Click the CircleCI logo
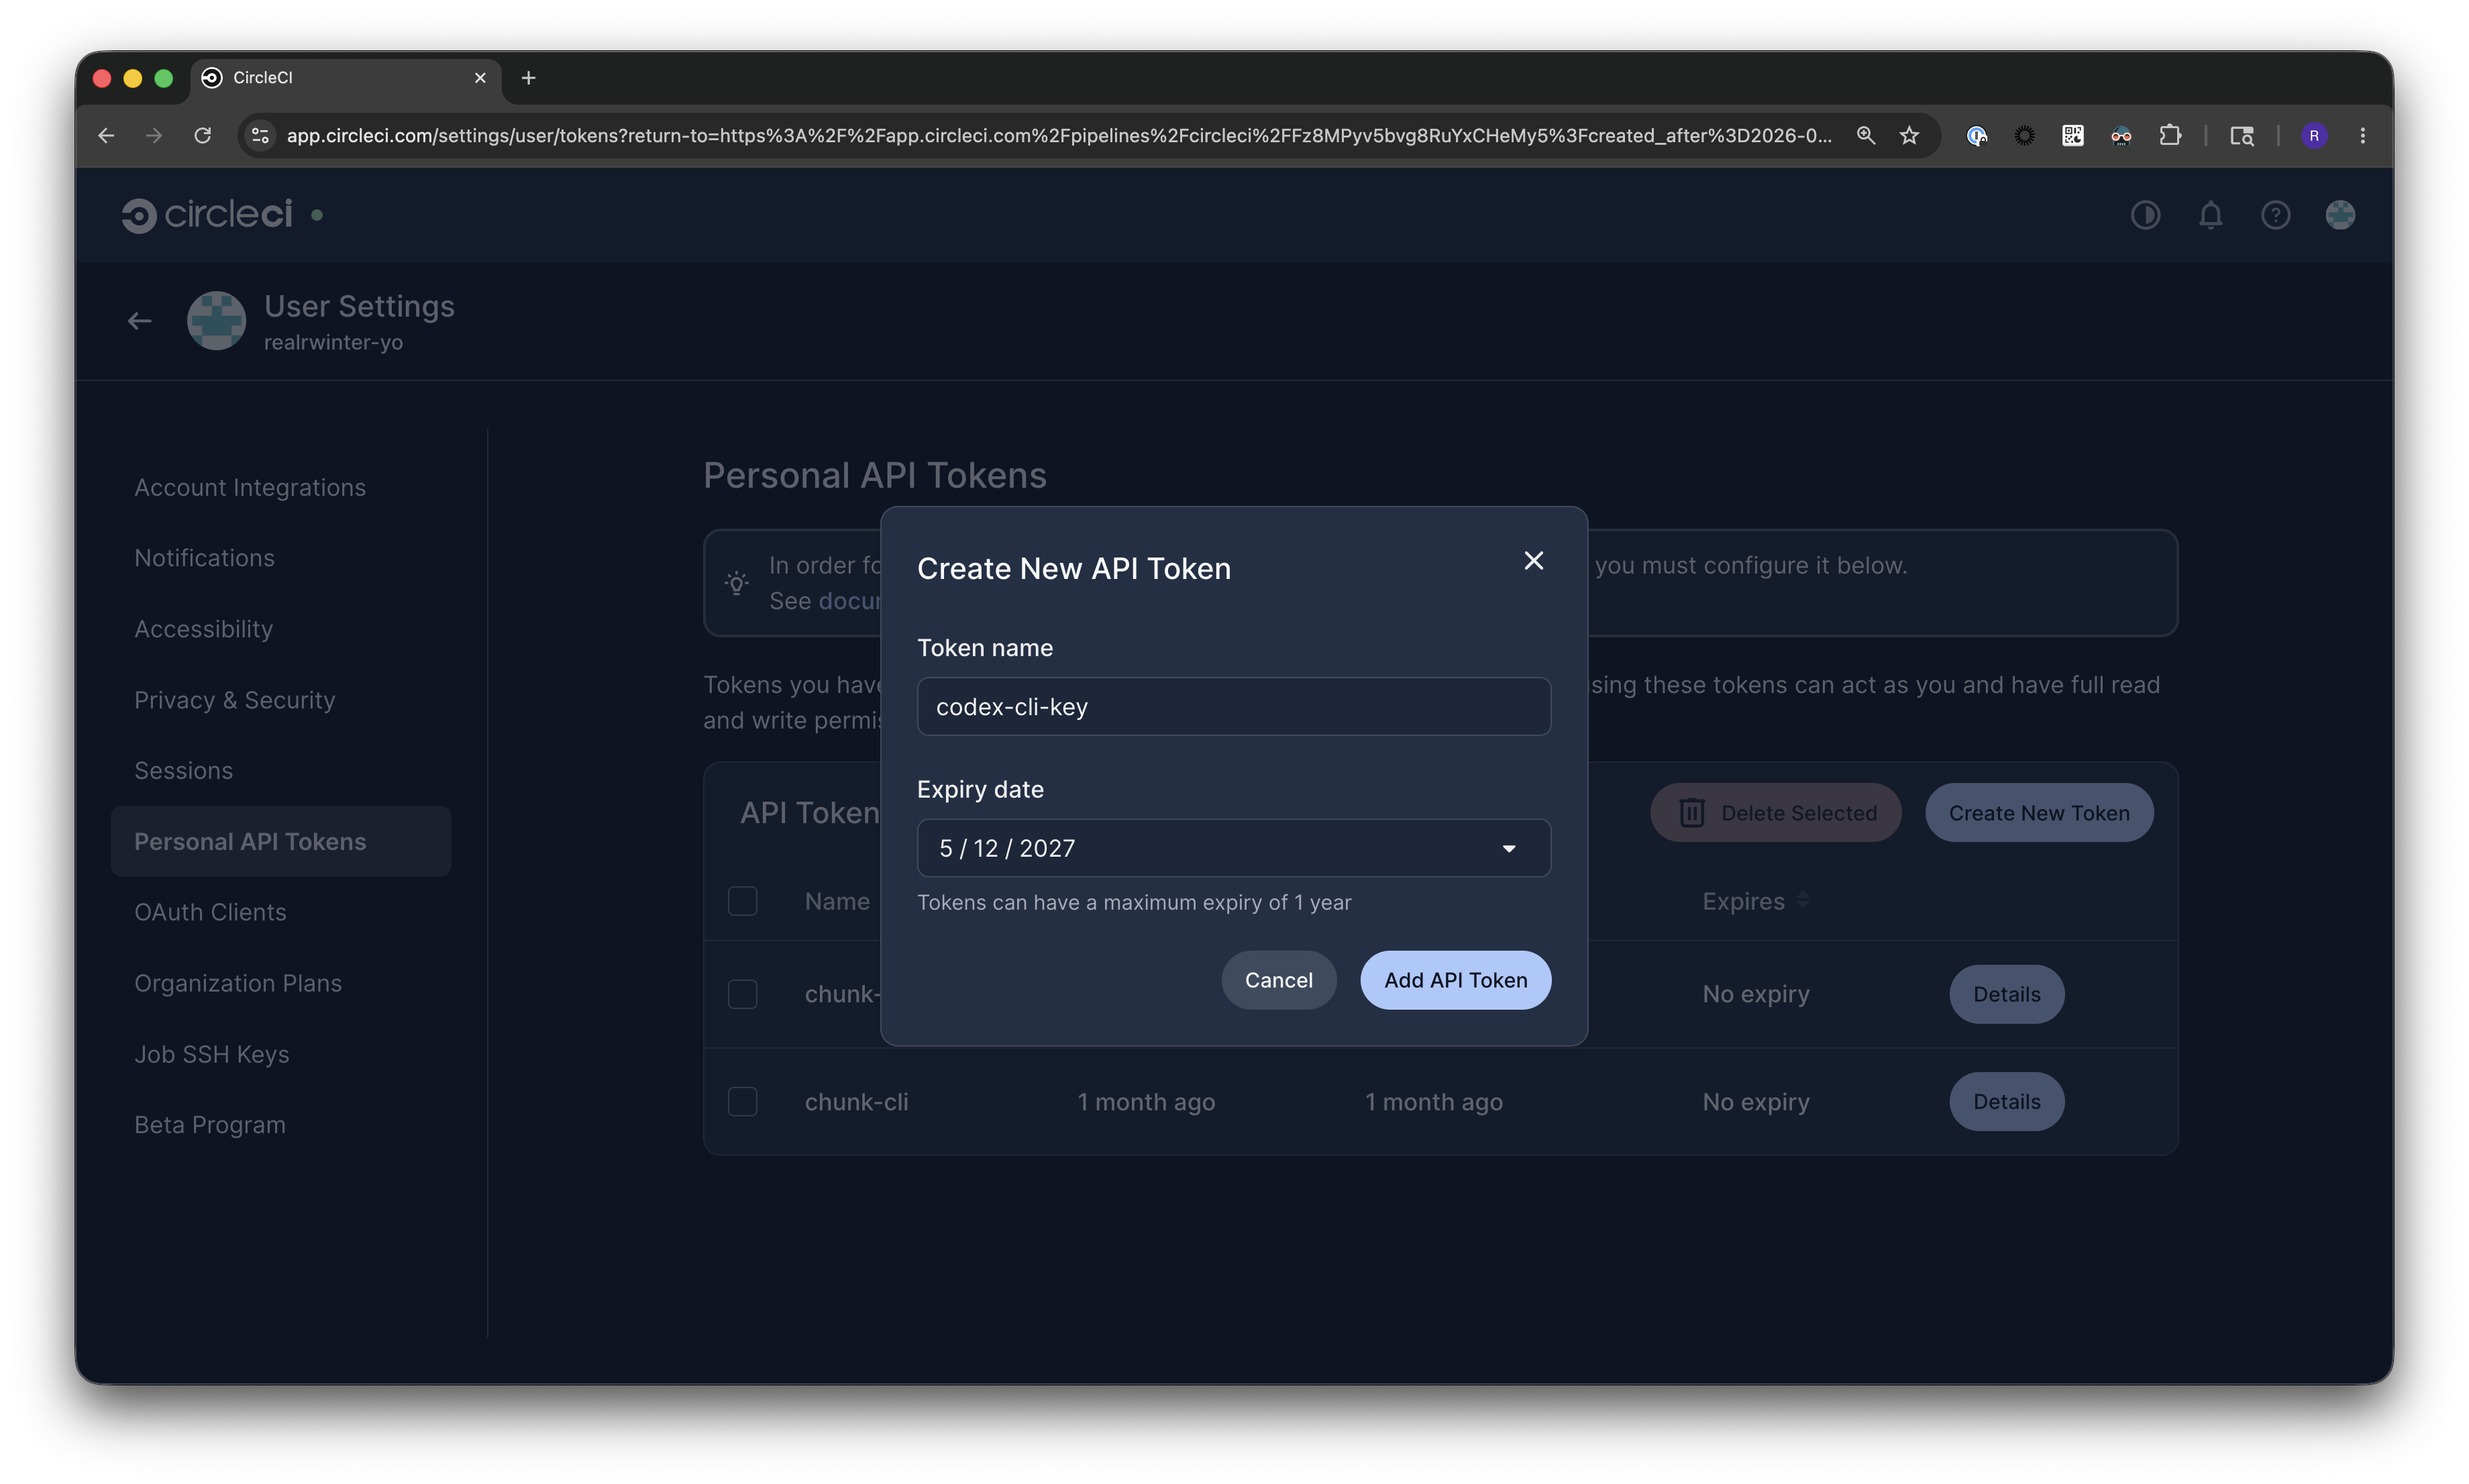Screen dimensions: 2469x1484 tap(207, 214)
